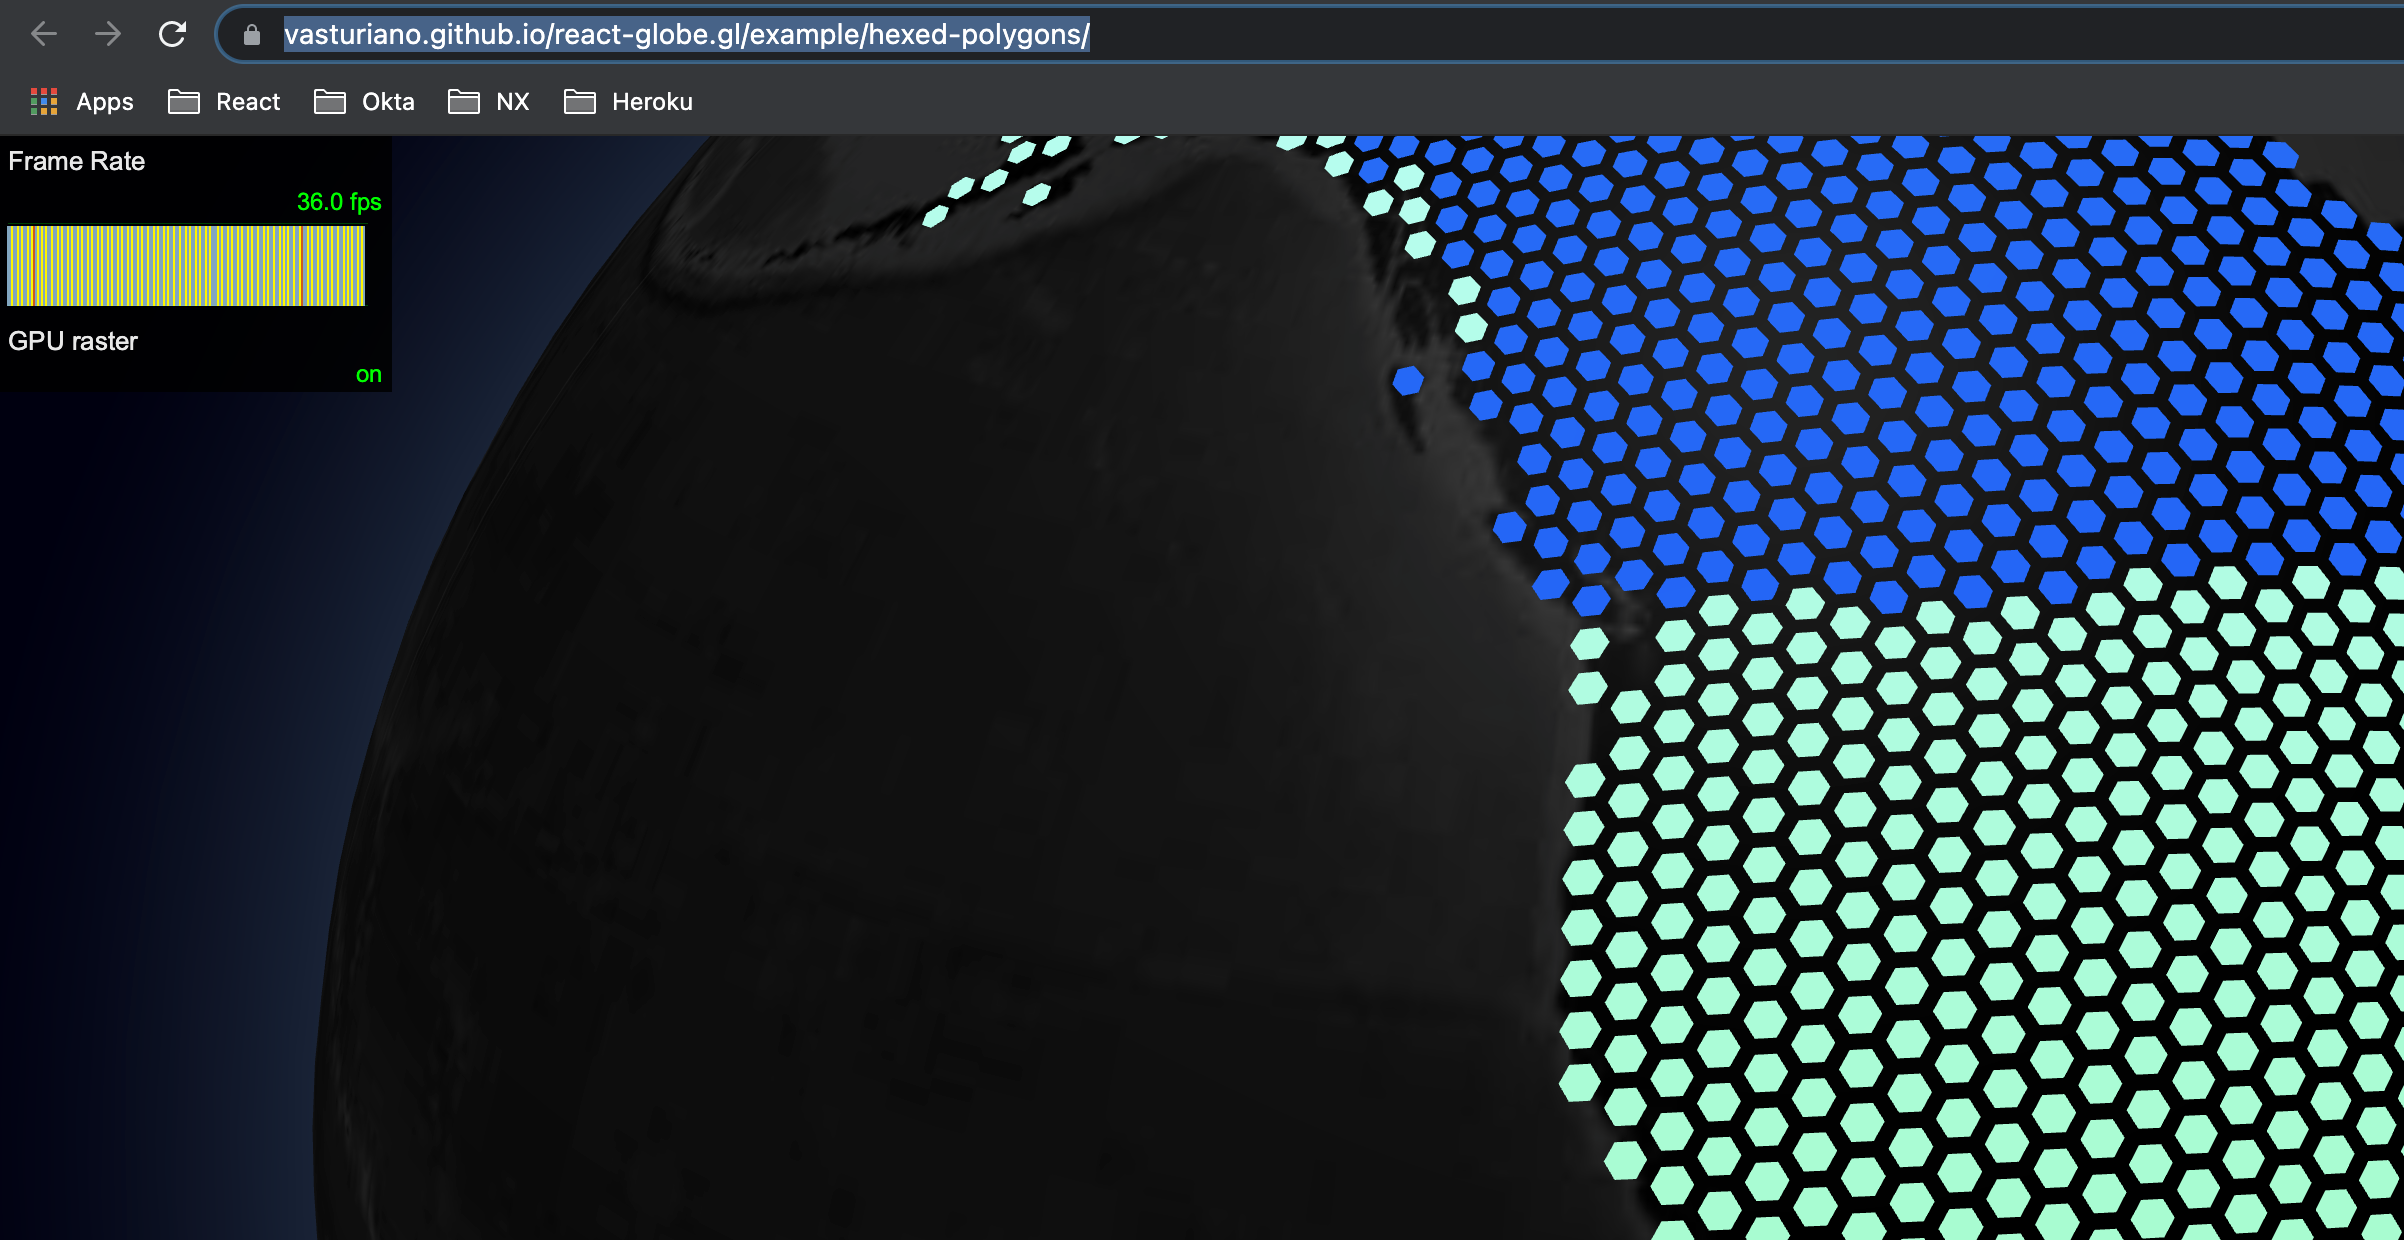Click the 'Frame Rate' panel label
Image resolution: width=2404 pixels, height=1240 pixels.
click(75, 161)
